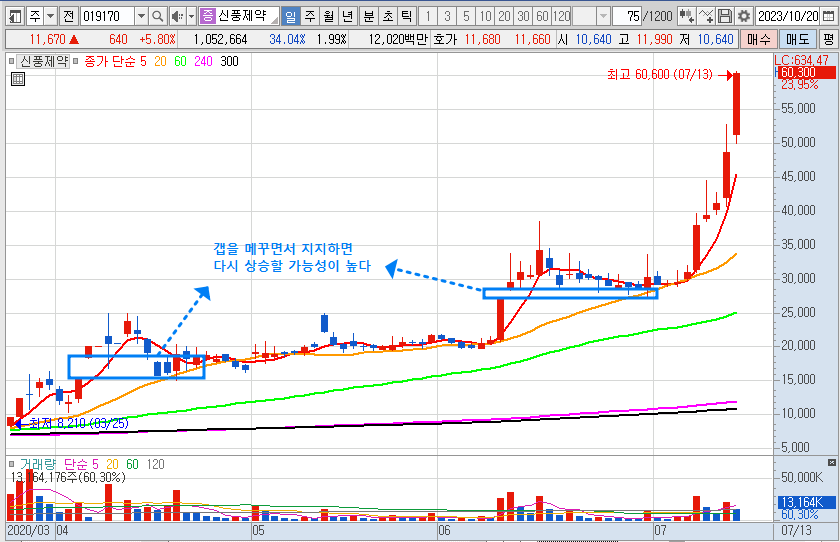Save chart with the floppy disk icon

pyautogui.click(x=725, y=16)
